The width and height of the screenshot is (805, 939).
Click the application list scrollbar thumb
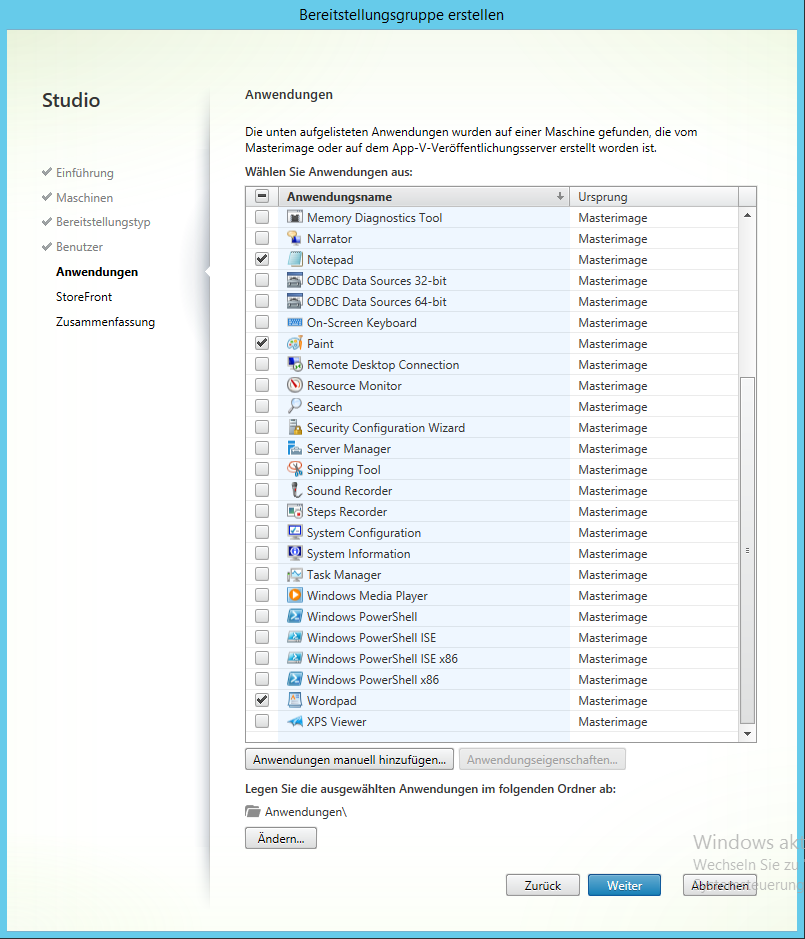click(747, 550)
